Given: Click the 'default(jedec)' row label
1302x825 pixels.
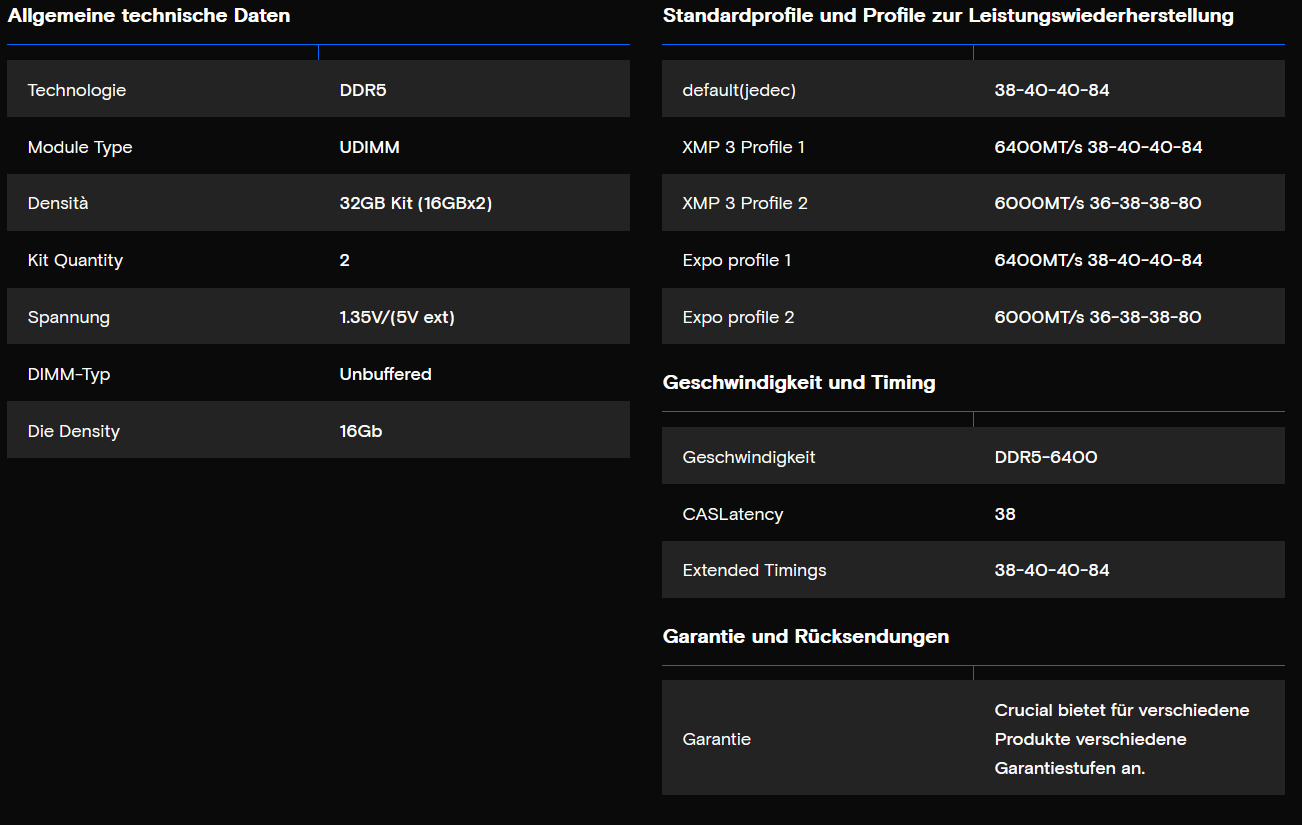Looking at the screenshot, I should point(739,90).
